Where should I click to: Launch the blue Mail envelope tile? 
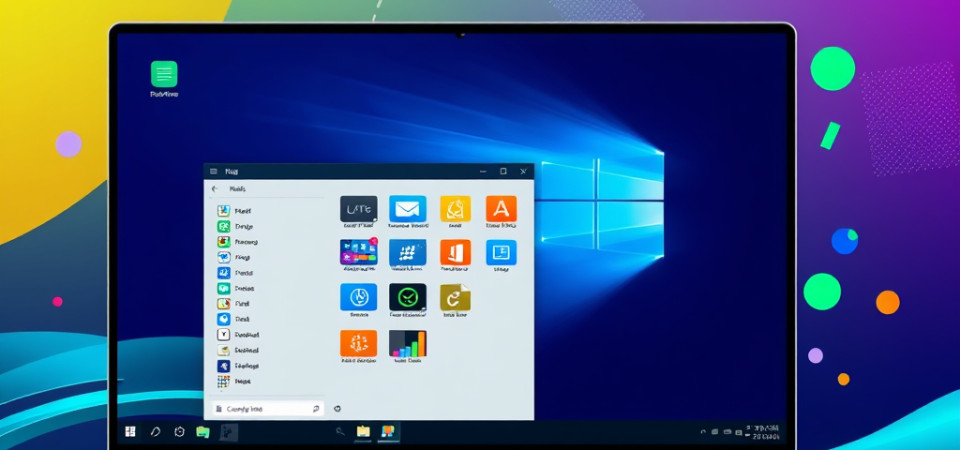pos(408,209)
